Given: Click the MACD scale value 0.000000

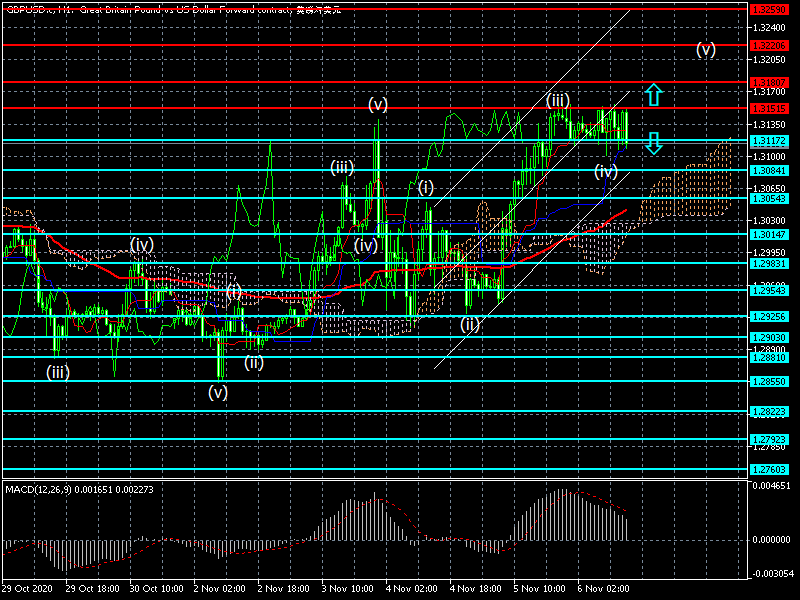Looking at the screenshot, I should coord(771,540).
